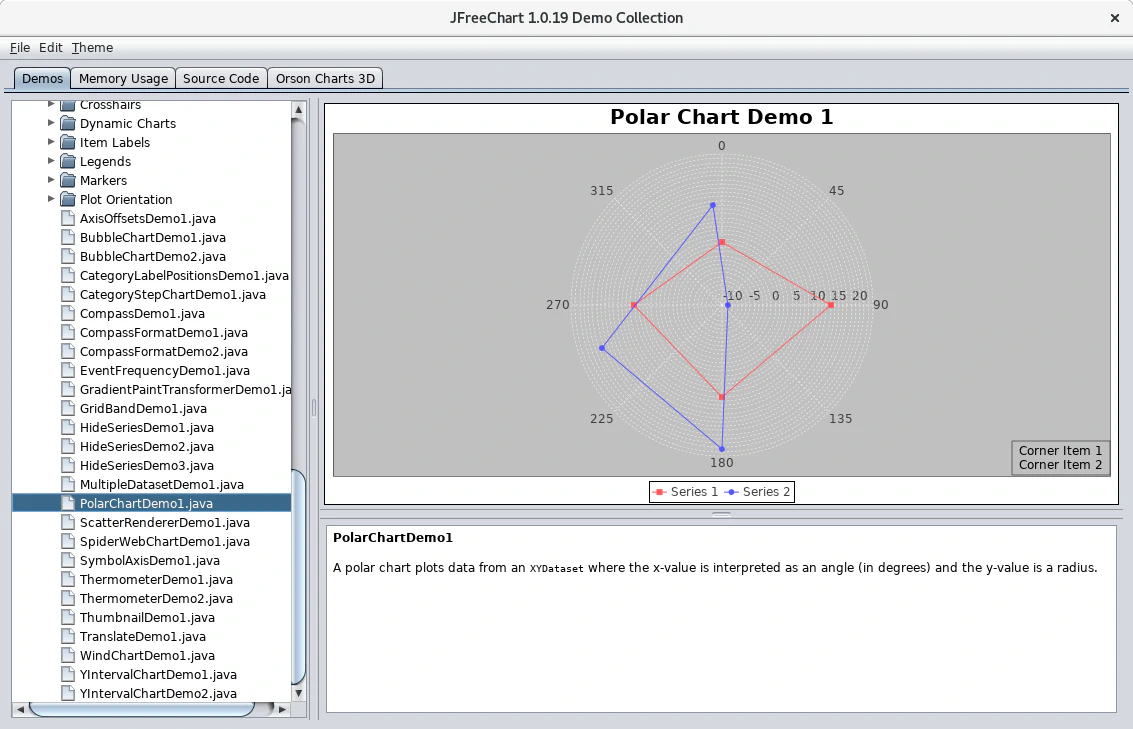
Task: Click the file icon beside ThermometerDemo1.java
Action: click(x=67, y=580)
